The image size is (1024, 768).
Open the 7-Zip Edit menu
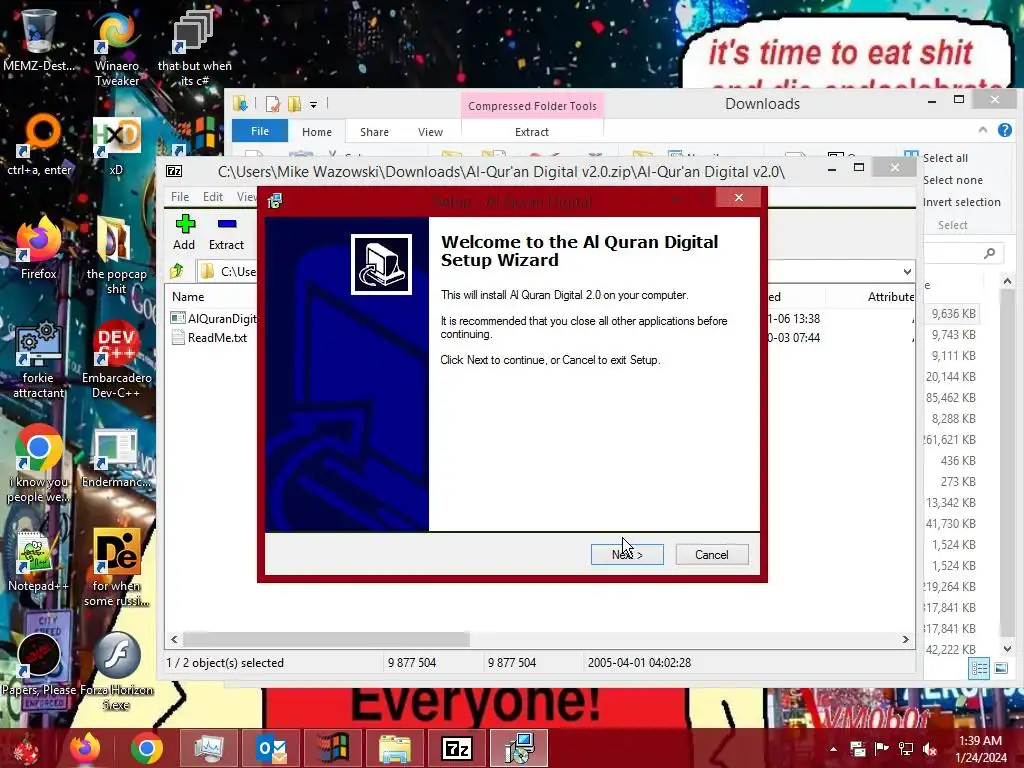tap(213, 197)
